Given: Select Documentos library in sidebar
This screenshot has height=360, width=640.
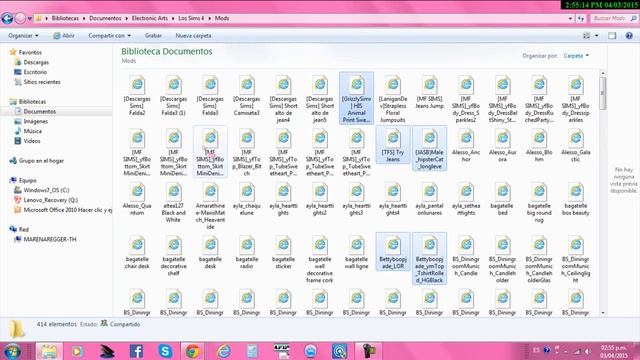Looking at the screenshot, I should pos(40,111).
